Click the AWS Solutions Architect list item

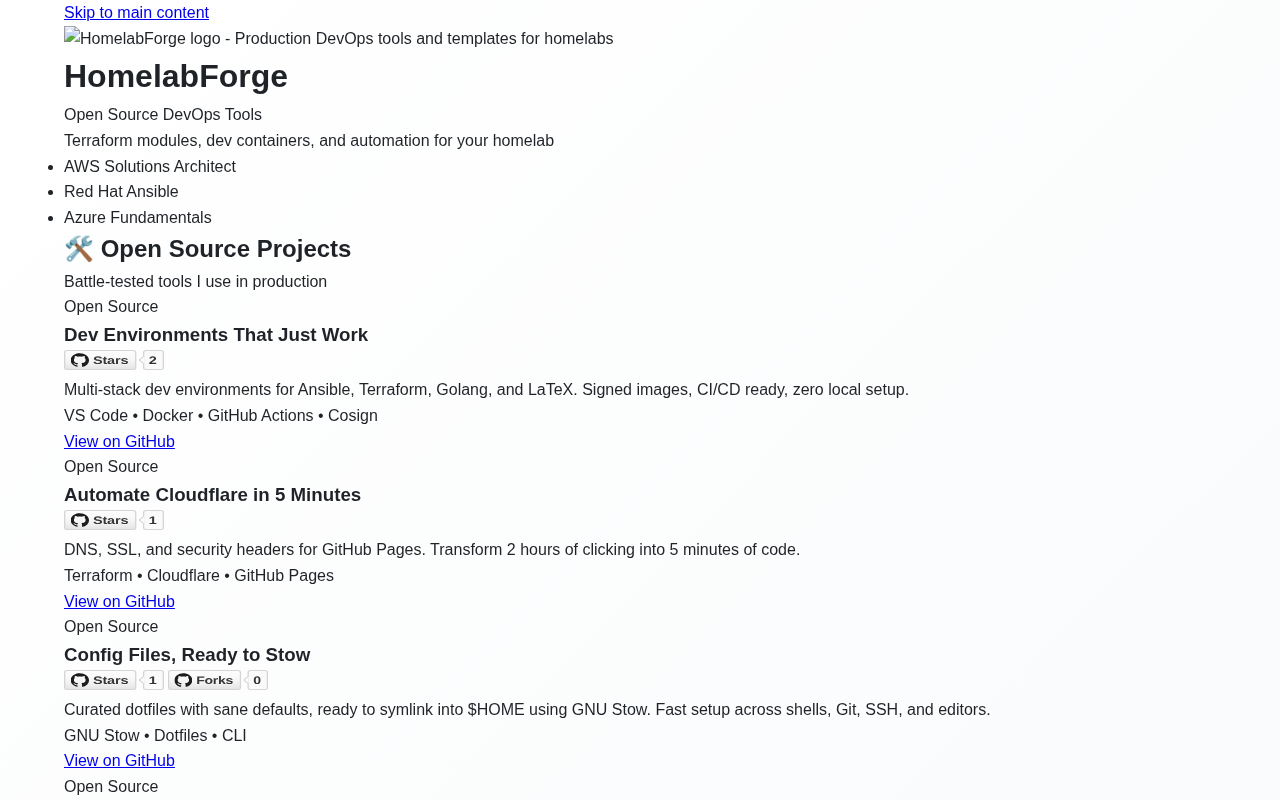click(x=150, y=166)
